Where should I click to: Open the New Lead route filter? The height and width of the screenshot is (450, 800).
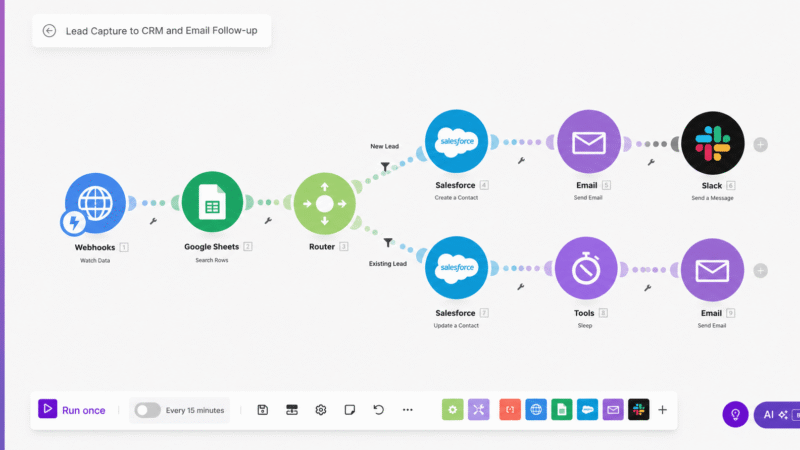click(385, 166)
